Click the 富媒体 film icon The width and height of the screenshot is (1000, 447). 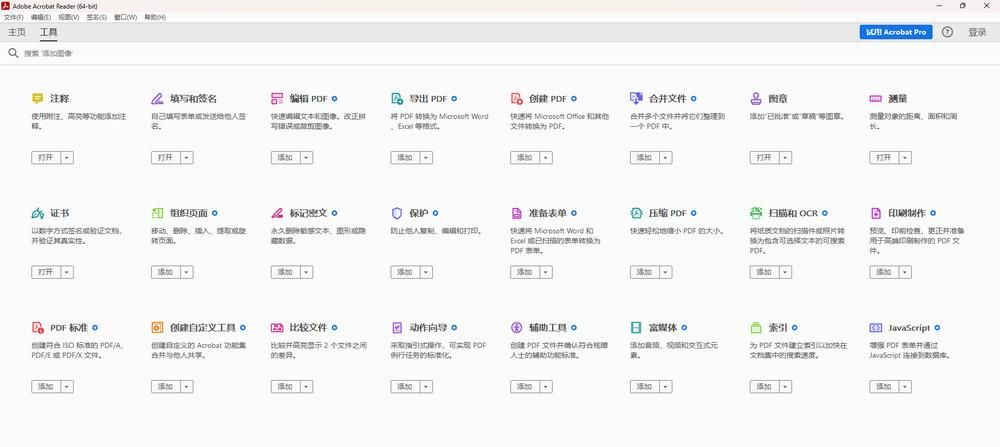(636, 328)
